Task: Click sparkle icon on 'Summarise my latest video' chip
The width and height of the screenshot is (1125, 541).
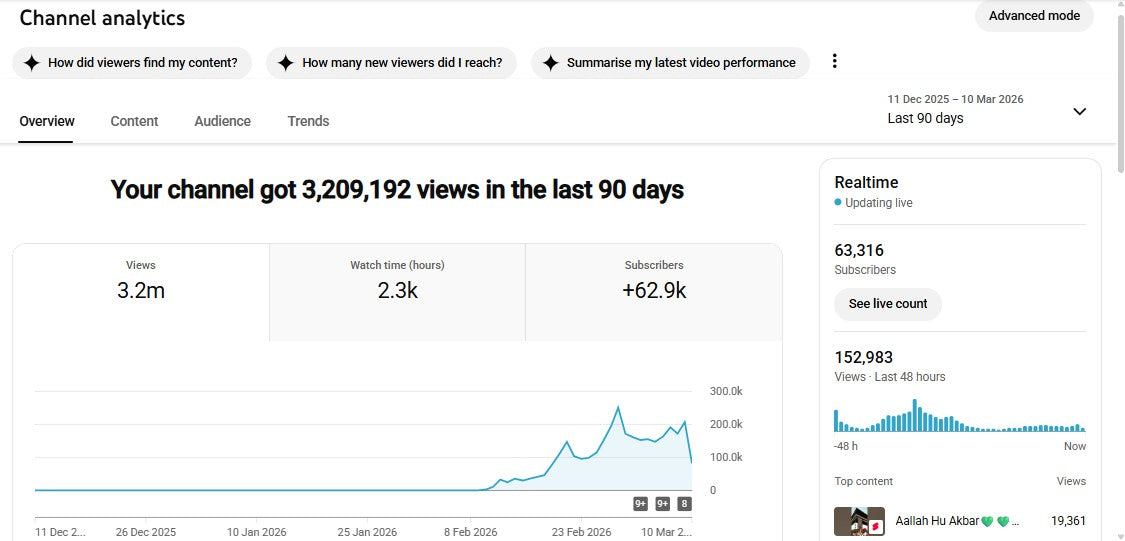Action: [550, 63]
